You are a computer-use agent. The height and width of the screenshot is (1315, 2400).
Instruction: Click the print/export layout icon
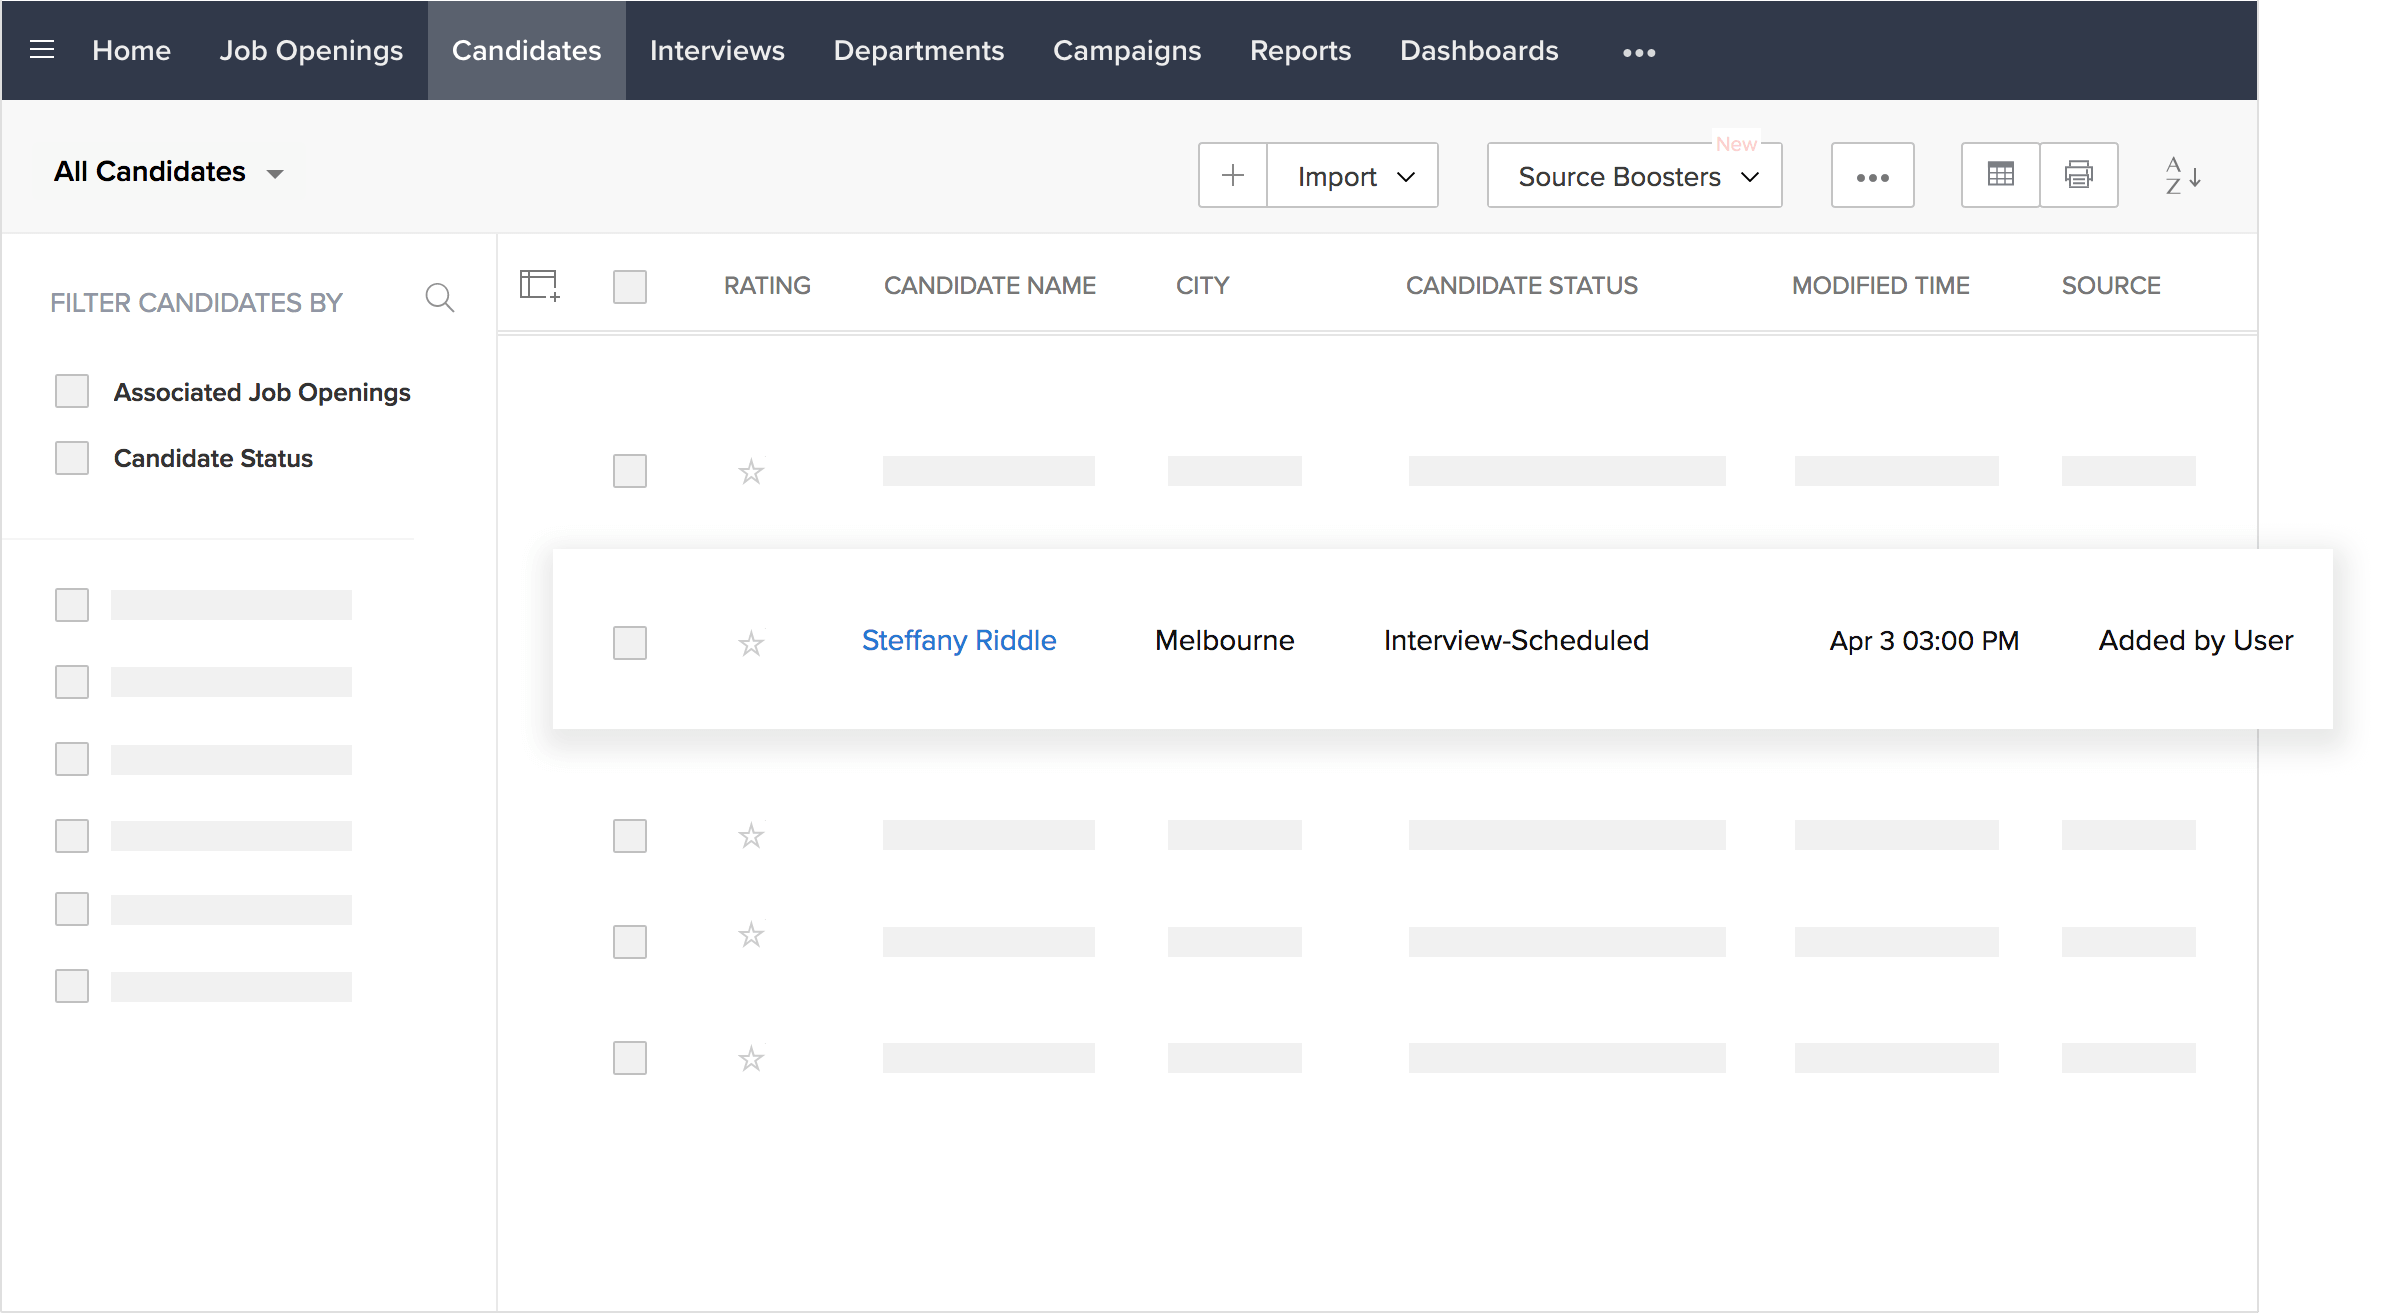tap(2076, 173)
